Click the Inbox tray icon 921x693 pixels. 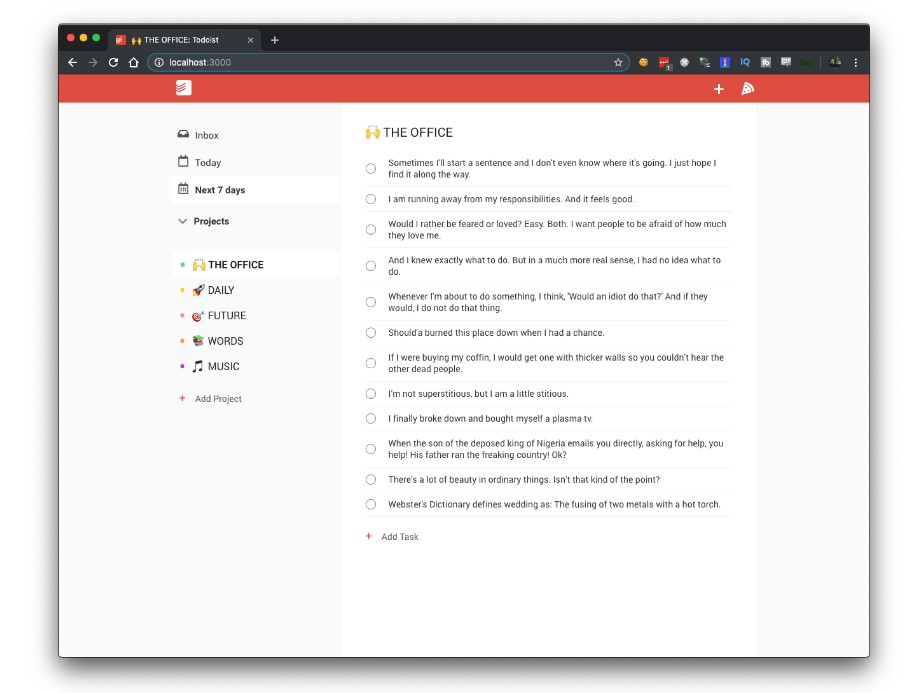coord(183,135)
